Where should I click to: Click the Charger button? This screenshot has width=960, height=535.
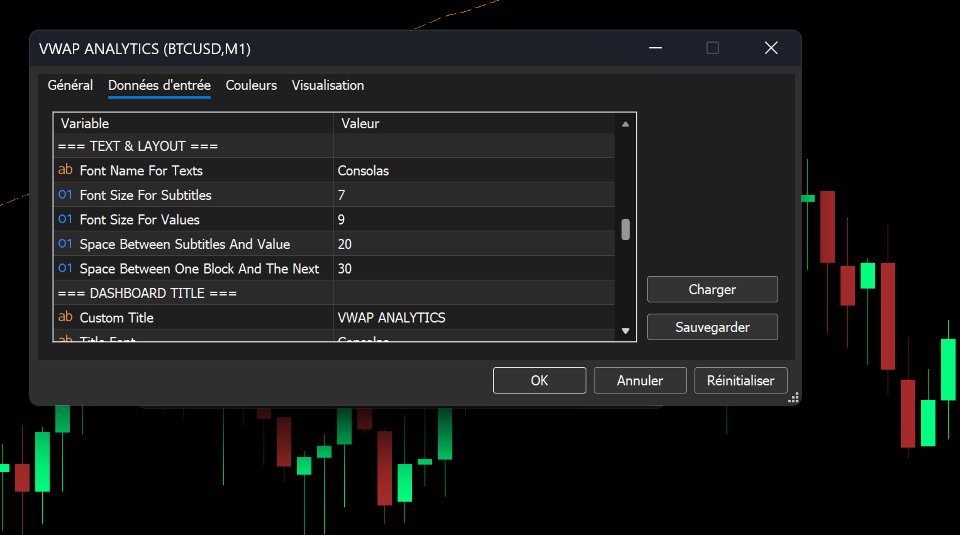712,289
